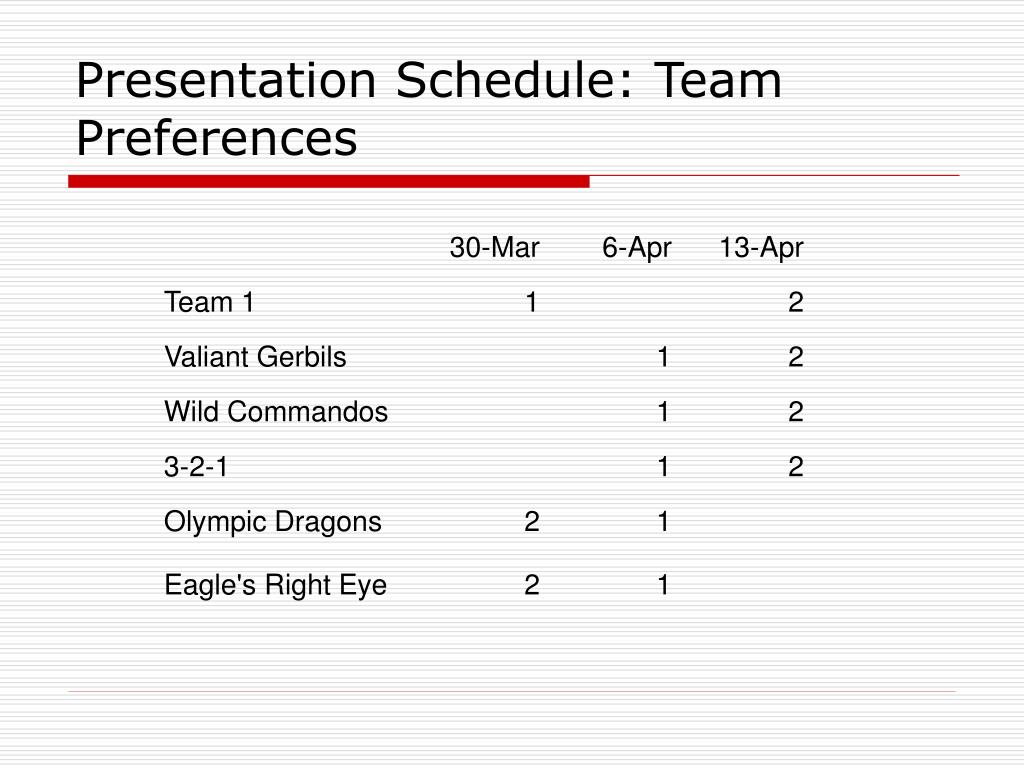This screenshot has width=1024, height=768.
Task: Select the 6-Apr column header
Action: [637, 249]
